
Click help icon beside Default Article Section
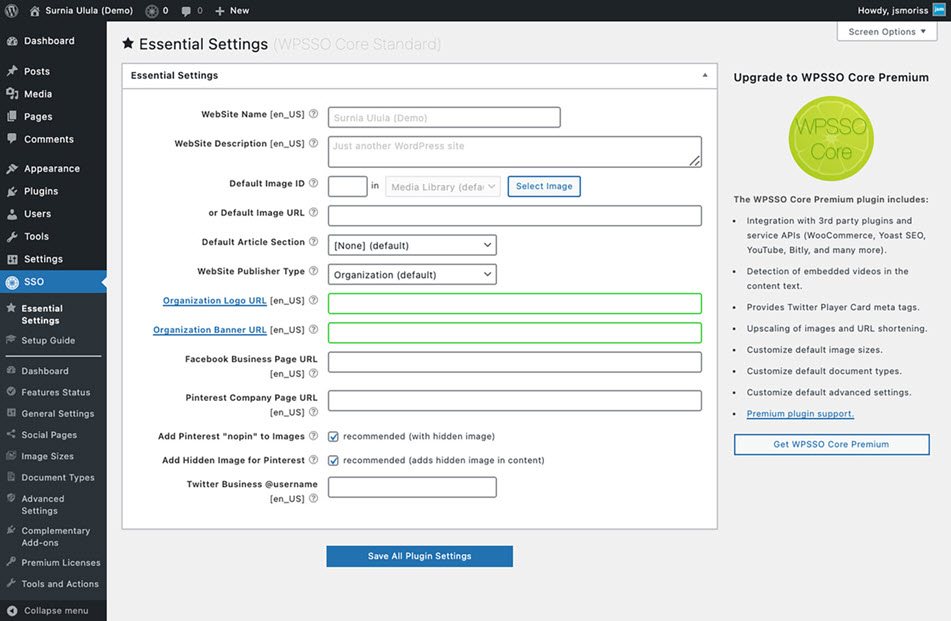point(313,241)
